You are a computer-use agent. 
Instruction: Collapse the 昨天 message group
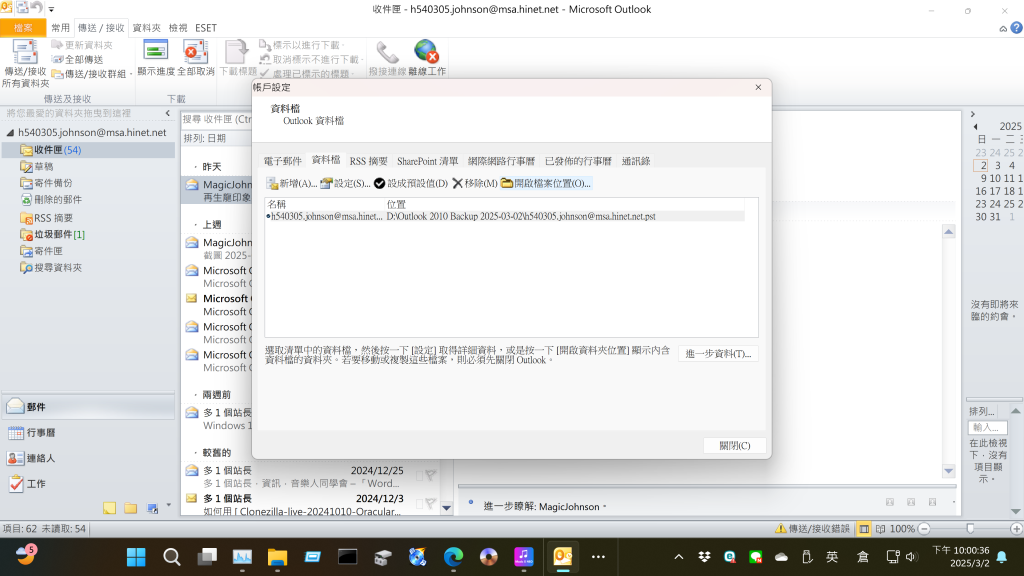(194, 166)
